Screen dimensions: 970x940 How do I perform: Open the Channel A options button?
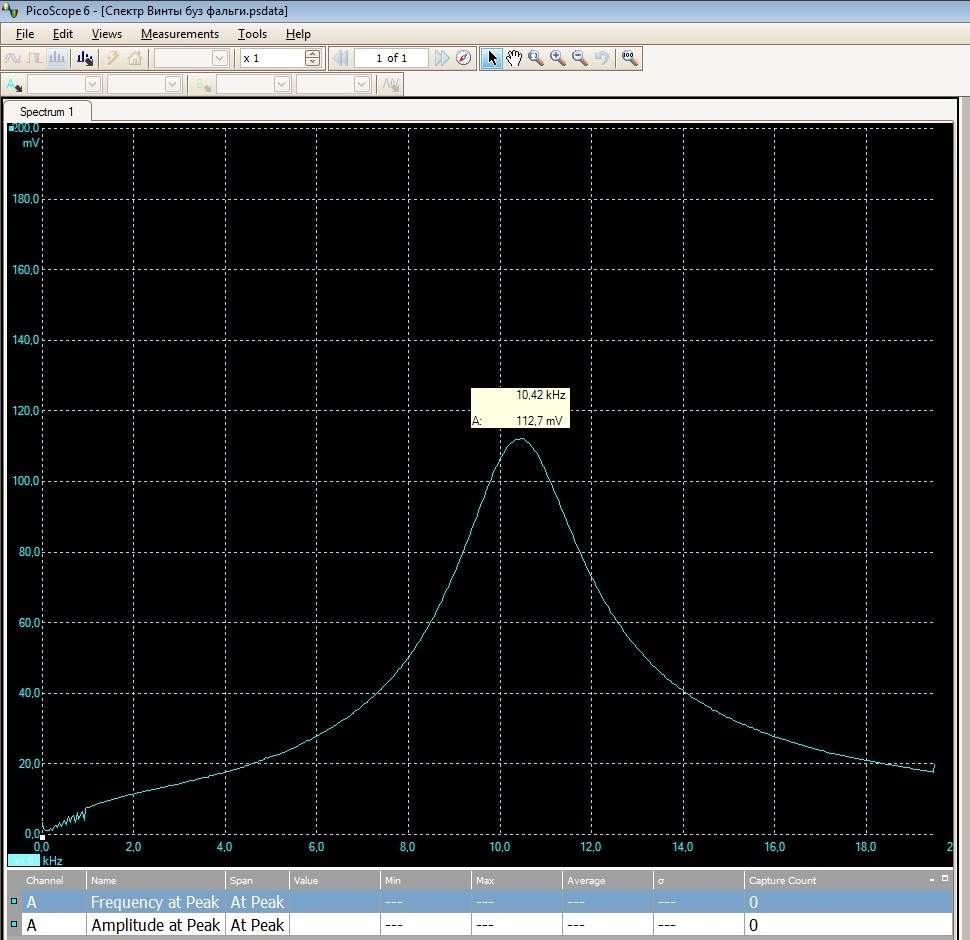[x=14, y=85]
